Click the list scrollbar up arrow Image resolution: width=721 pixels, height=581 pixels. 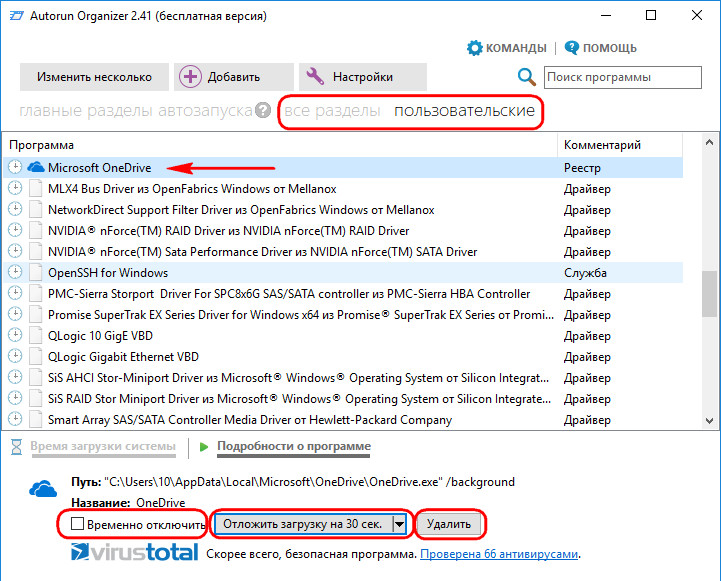click(710, 142)
